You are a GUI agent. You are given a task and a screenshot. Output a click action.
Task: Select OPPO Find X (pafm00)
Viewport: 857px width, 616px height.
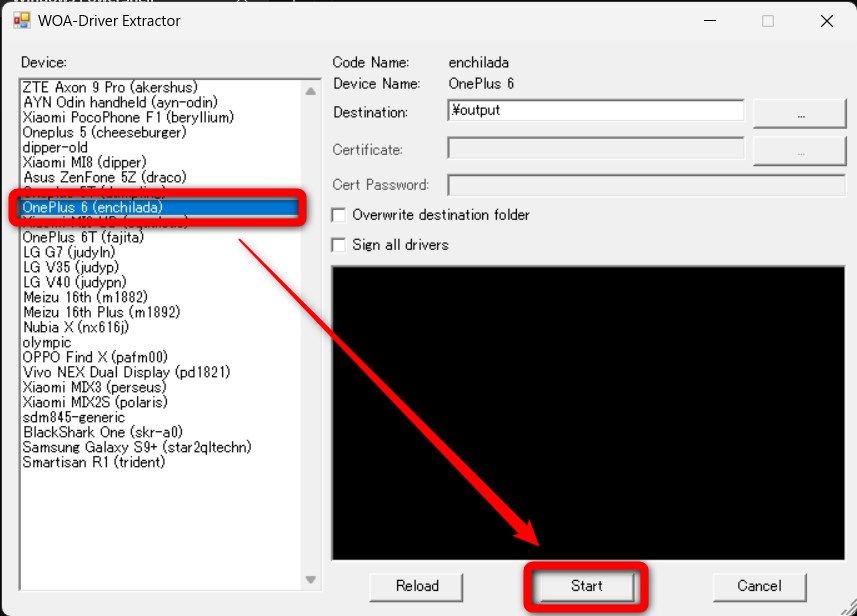point(95,357)
